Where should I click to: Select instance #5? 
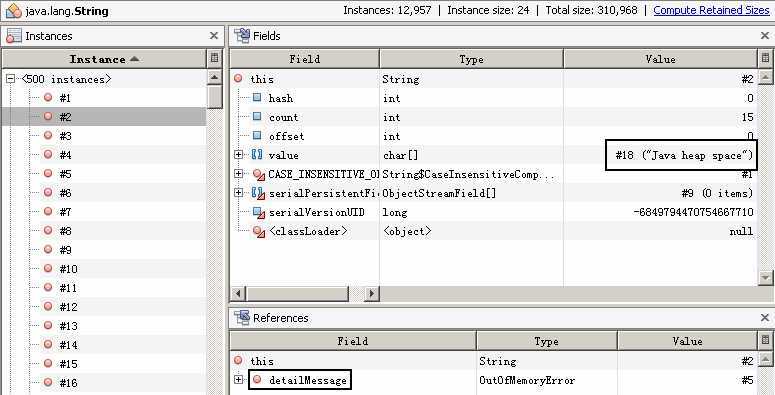65,174
